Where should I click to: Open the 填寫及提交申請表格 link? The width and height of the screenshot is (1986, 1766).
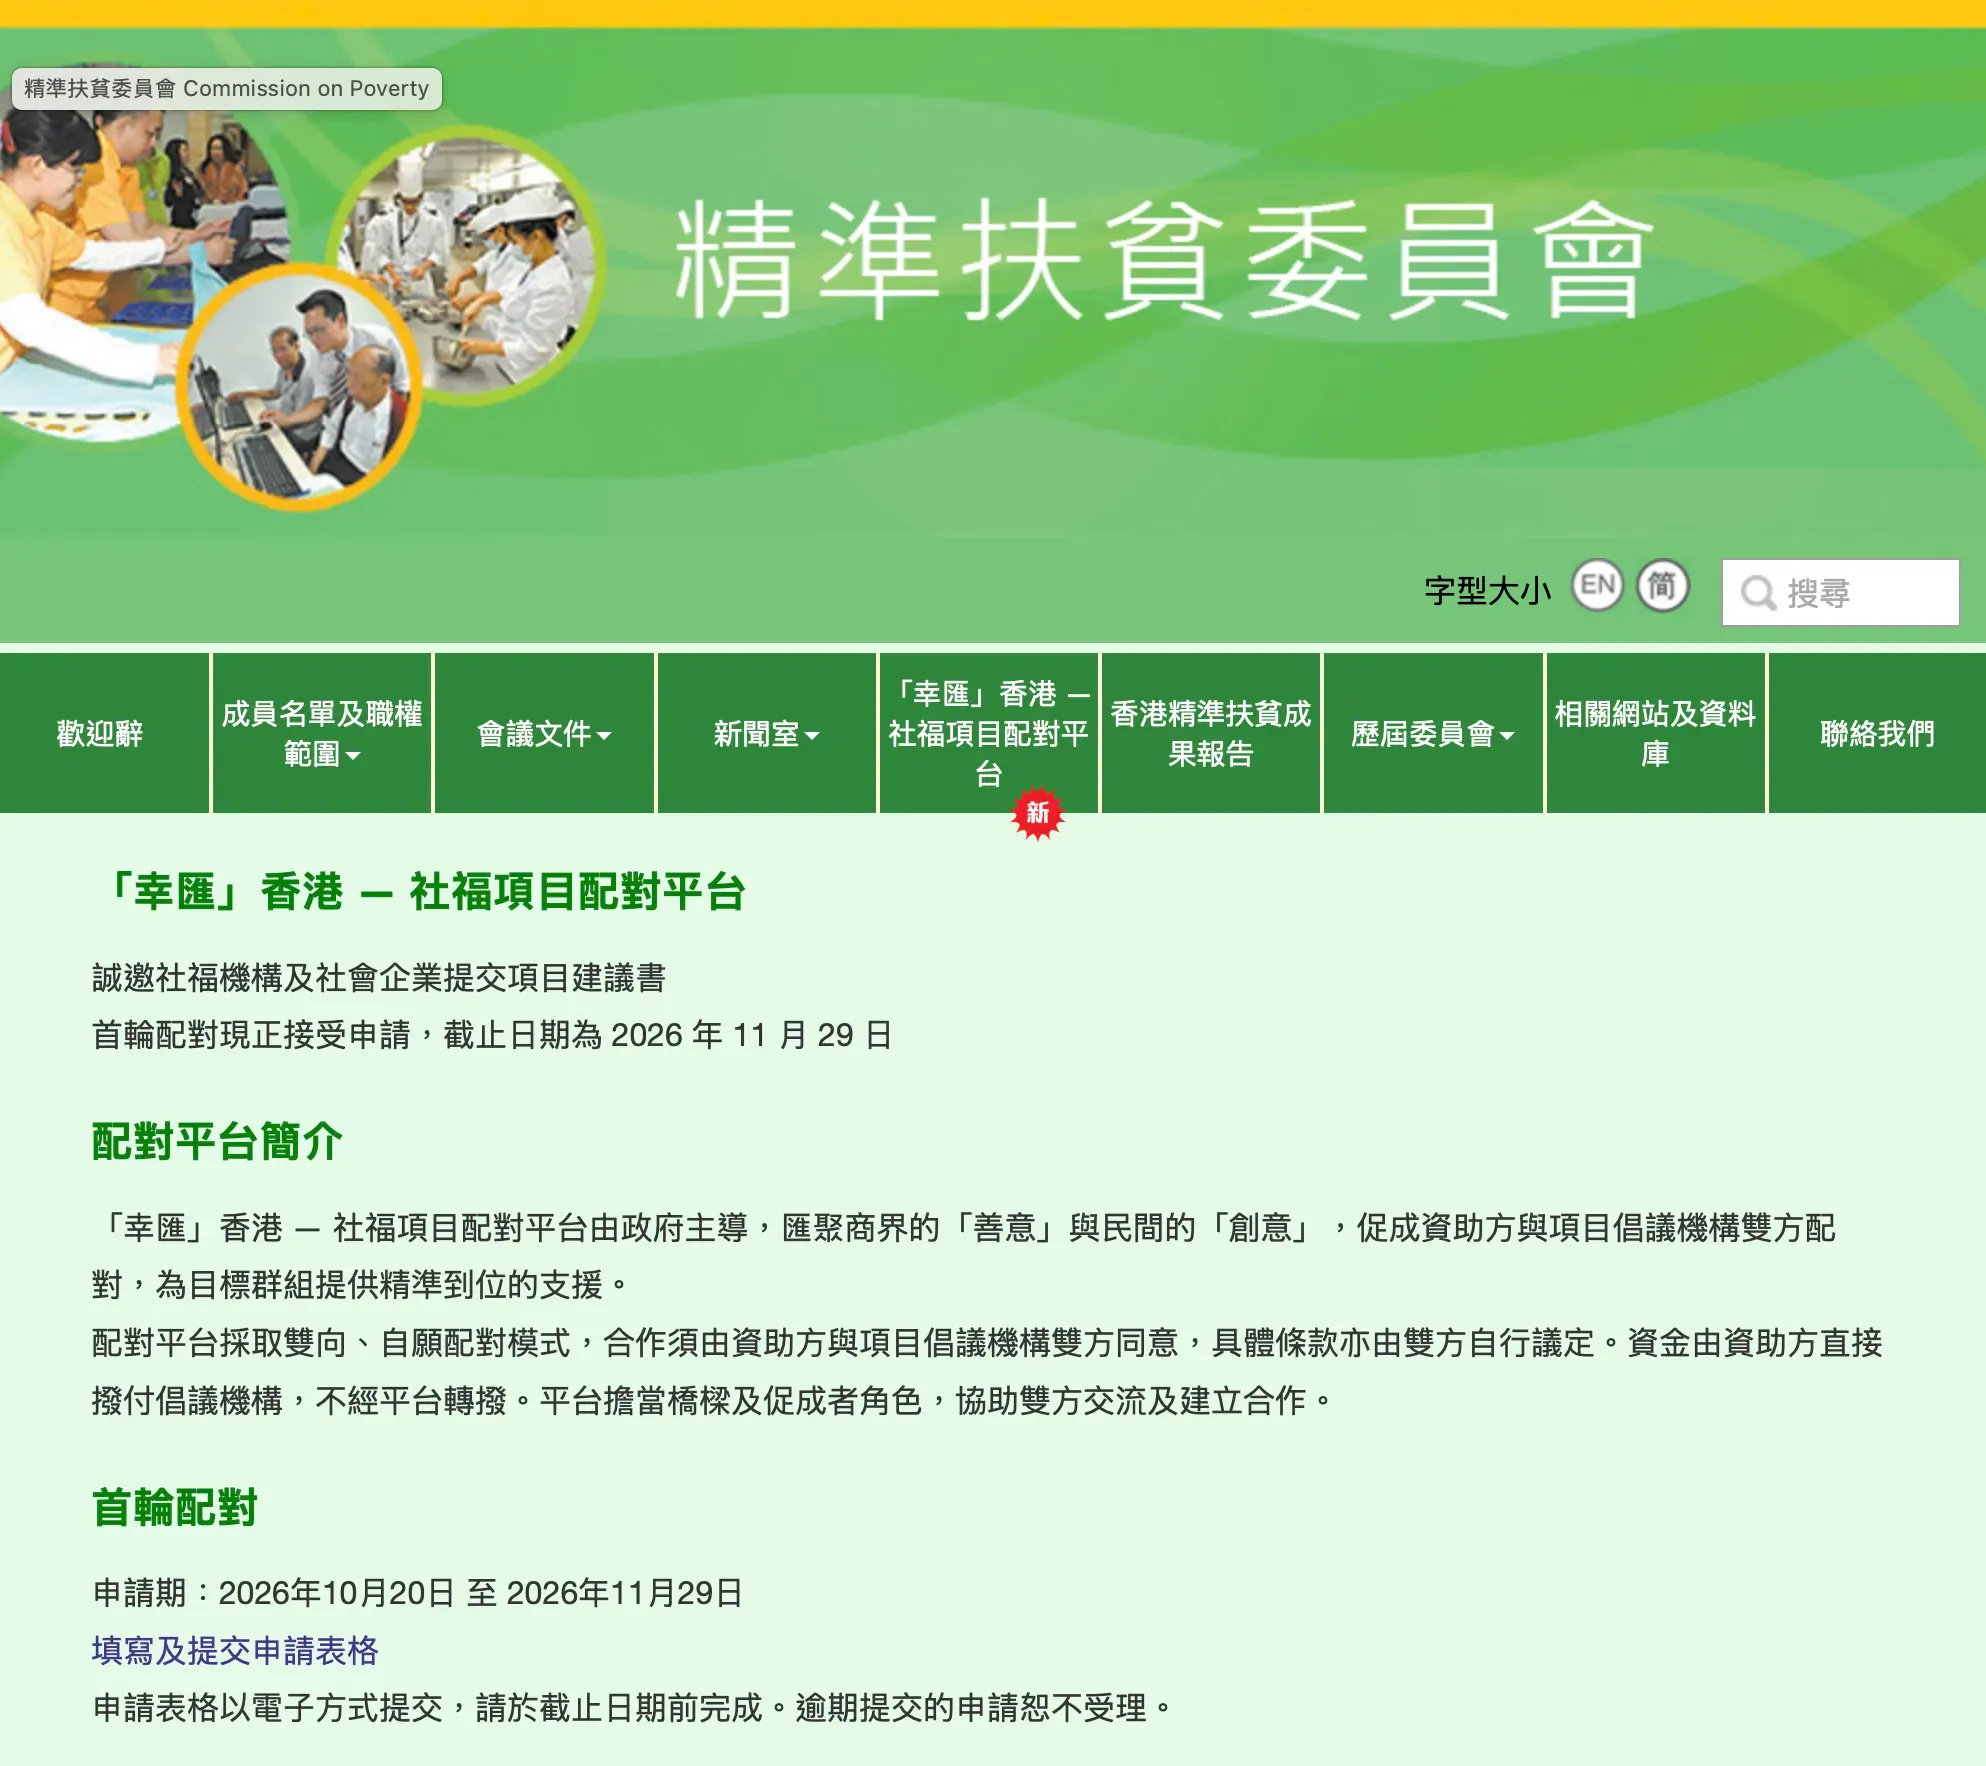[x=235, y=1650]
